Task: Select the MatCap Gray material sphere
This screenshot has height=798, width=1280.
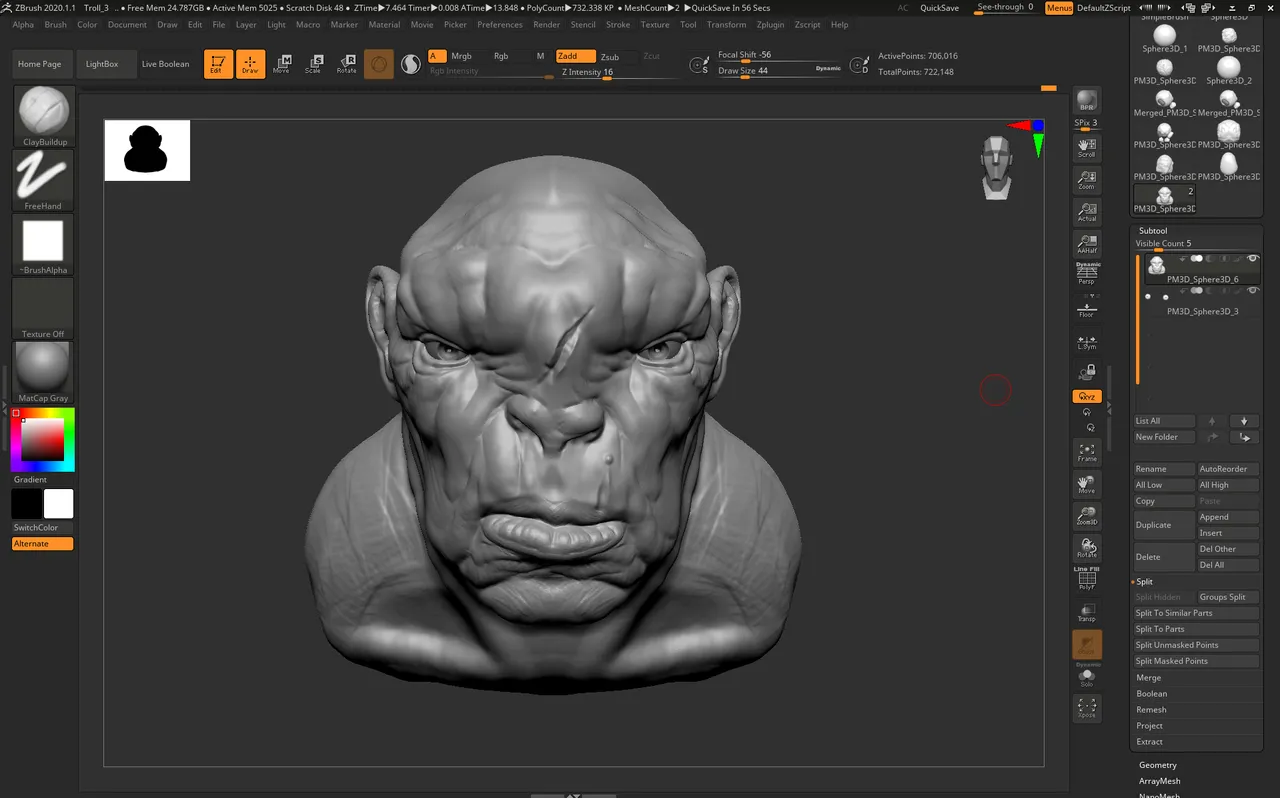Action: [43, 372]
